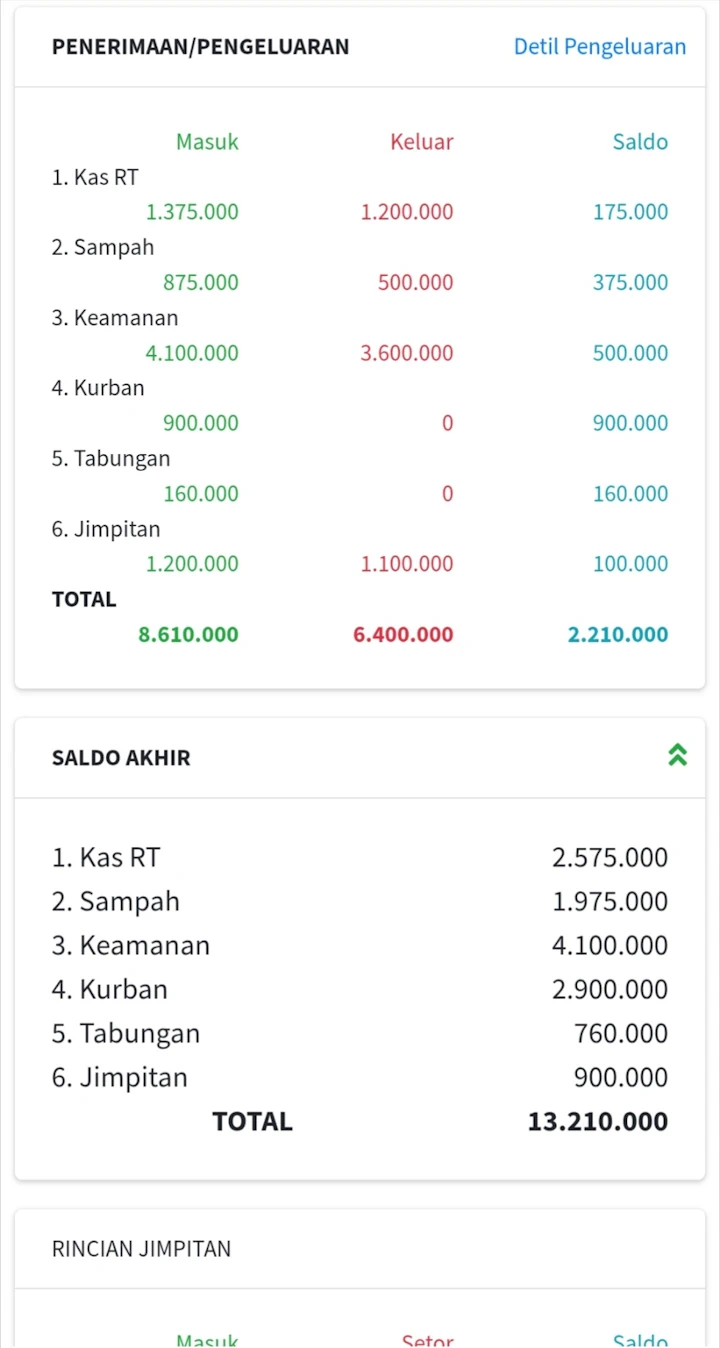
Task: Click the PENERIMAAN/PENGELUARAN header title
Action: (200, 47)
